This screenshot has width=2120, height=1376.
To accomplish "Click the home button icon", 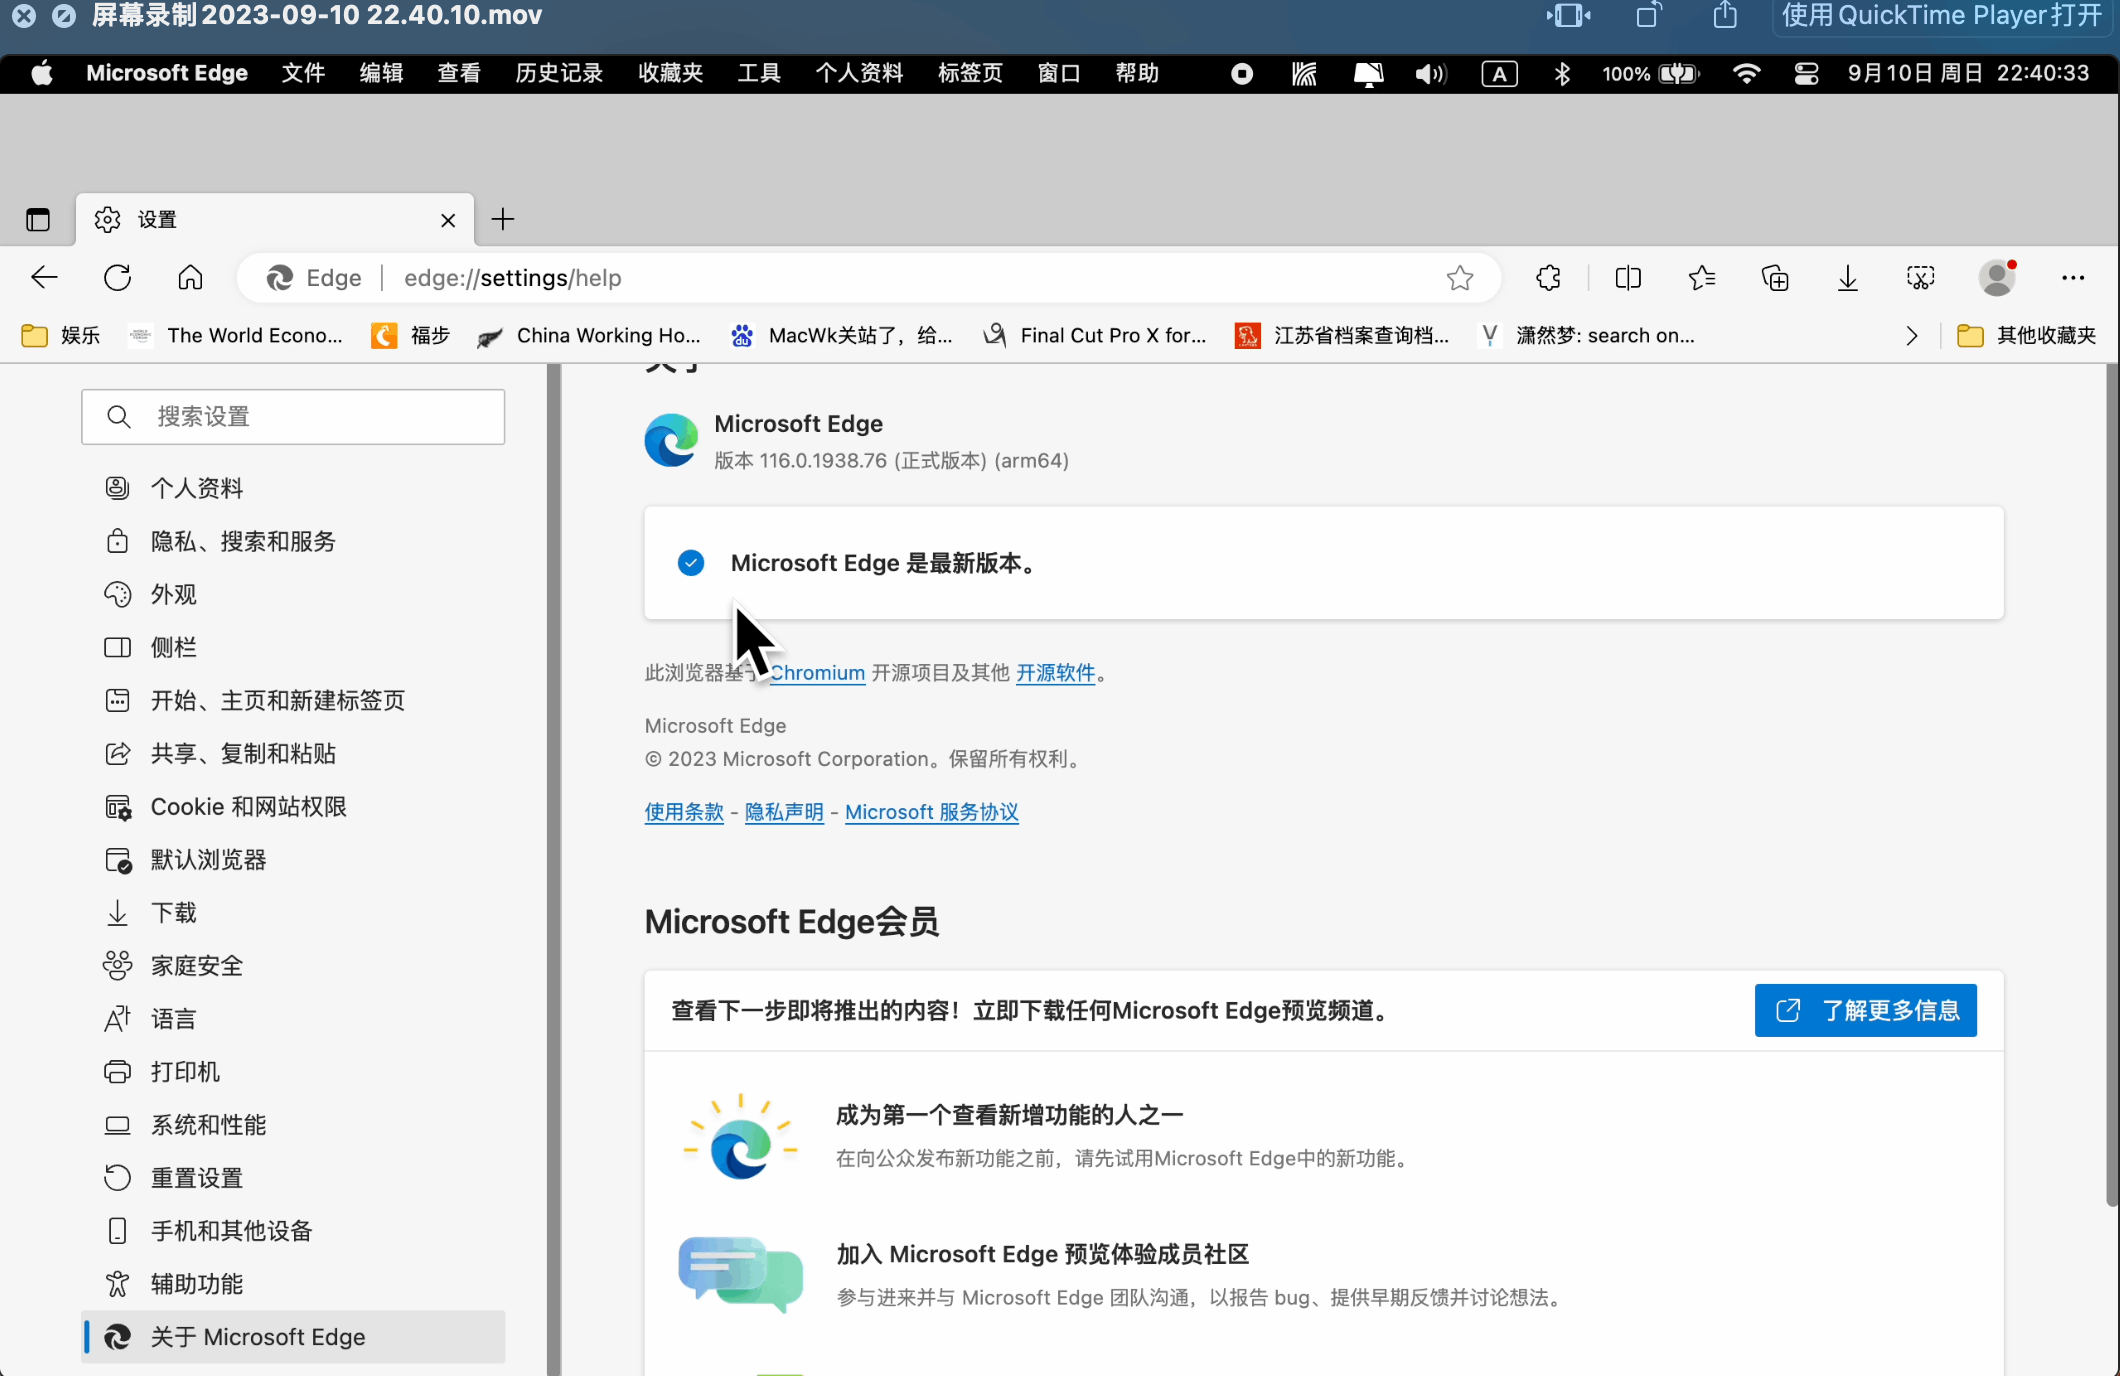I will [190, 278].
